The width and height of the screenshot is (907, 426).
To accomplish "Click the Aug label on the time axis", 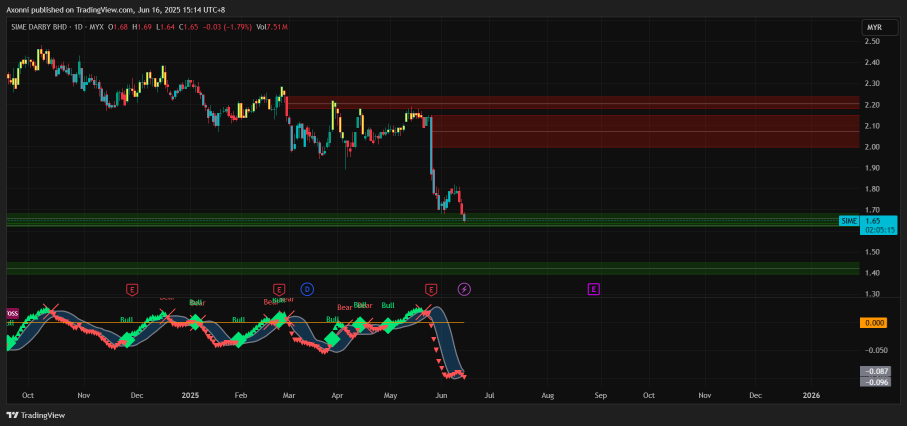I will [x=548, y=396].
